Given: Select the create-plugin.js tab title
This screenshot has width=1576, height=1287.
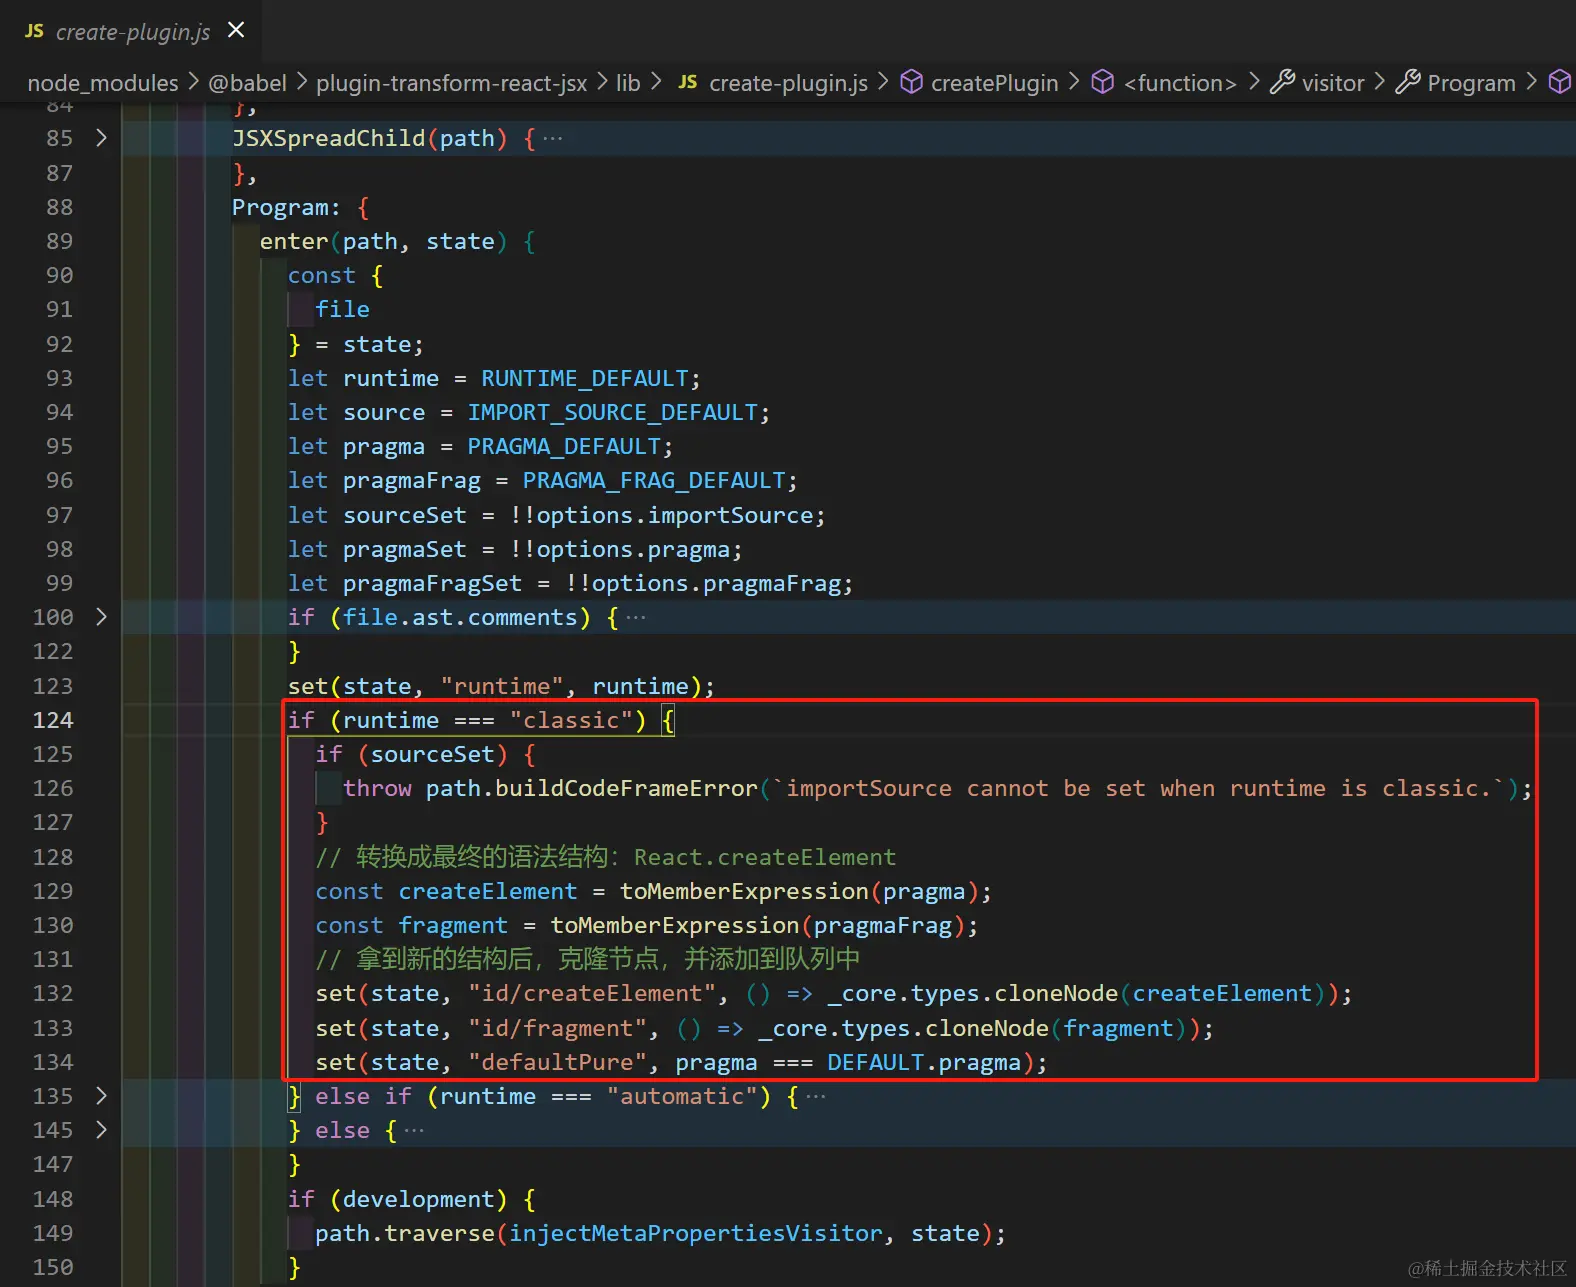Looking at the screenshot, I should pyautogui.click(x=133, y=32).
